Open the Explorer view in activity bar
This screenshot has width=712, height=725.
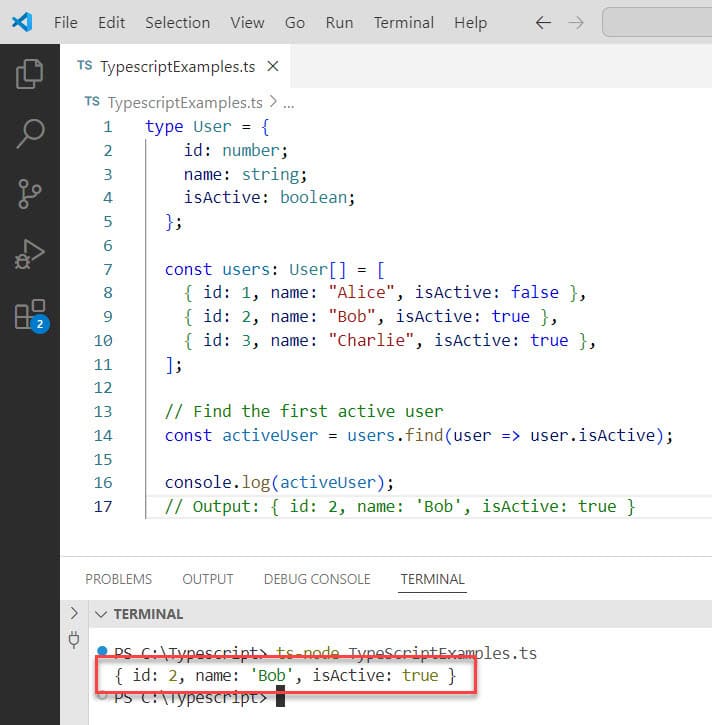pyautogui.click(x=30, y=74)
